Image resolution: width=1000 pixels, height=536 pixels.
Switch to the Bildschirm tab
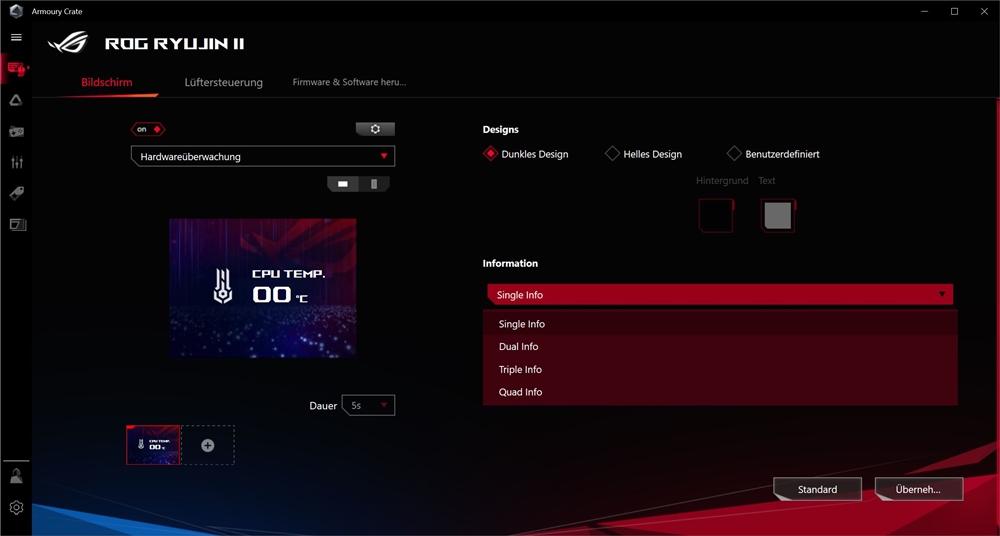(107, 82)
